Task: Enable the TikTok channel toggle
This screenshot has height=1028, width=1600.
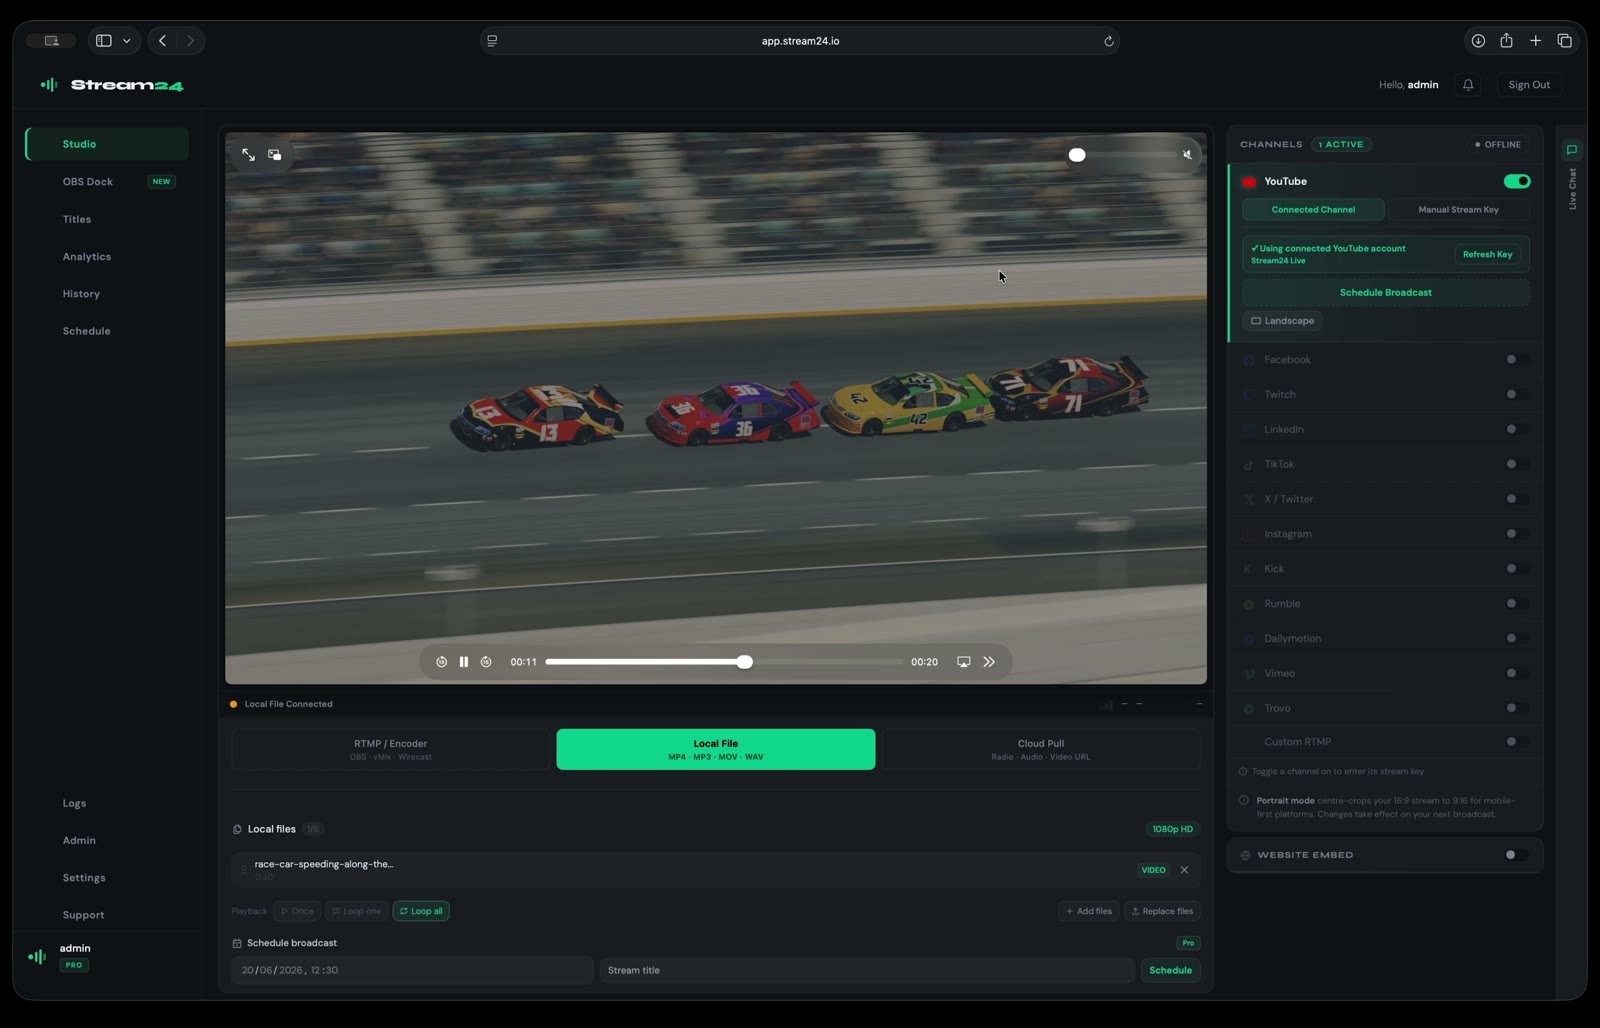Action: point(1516,464)
